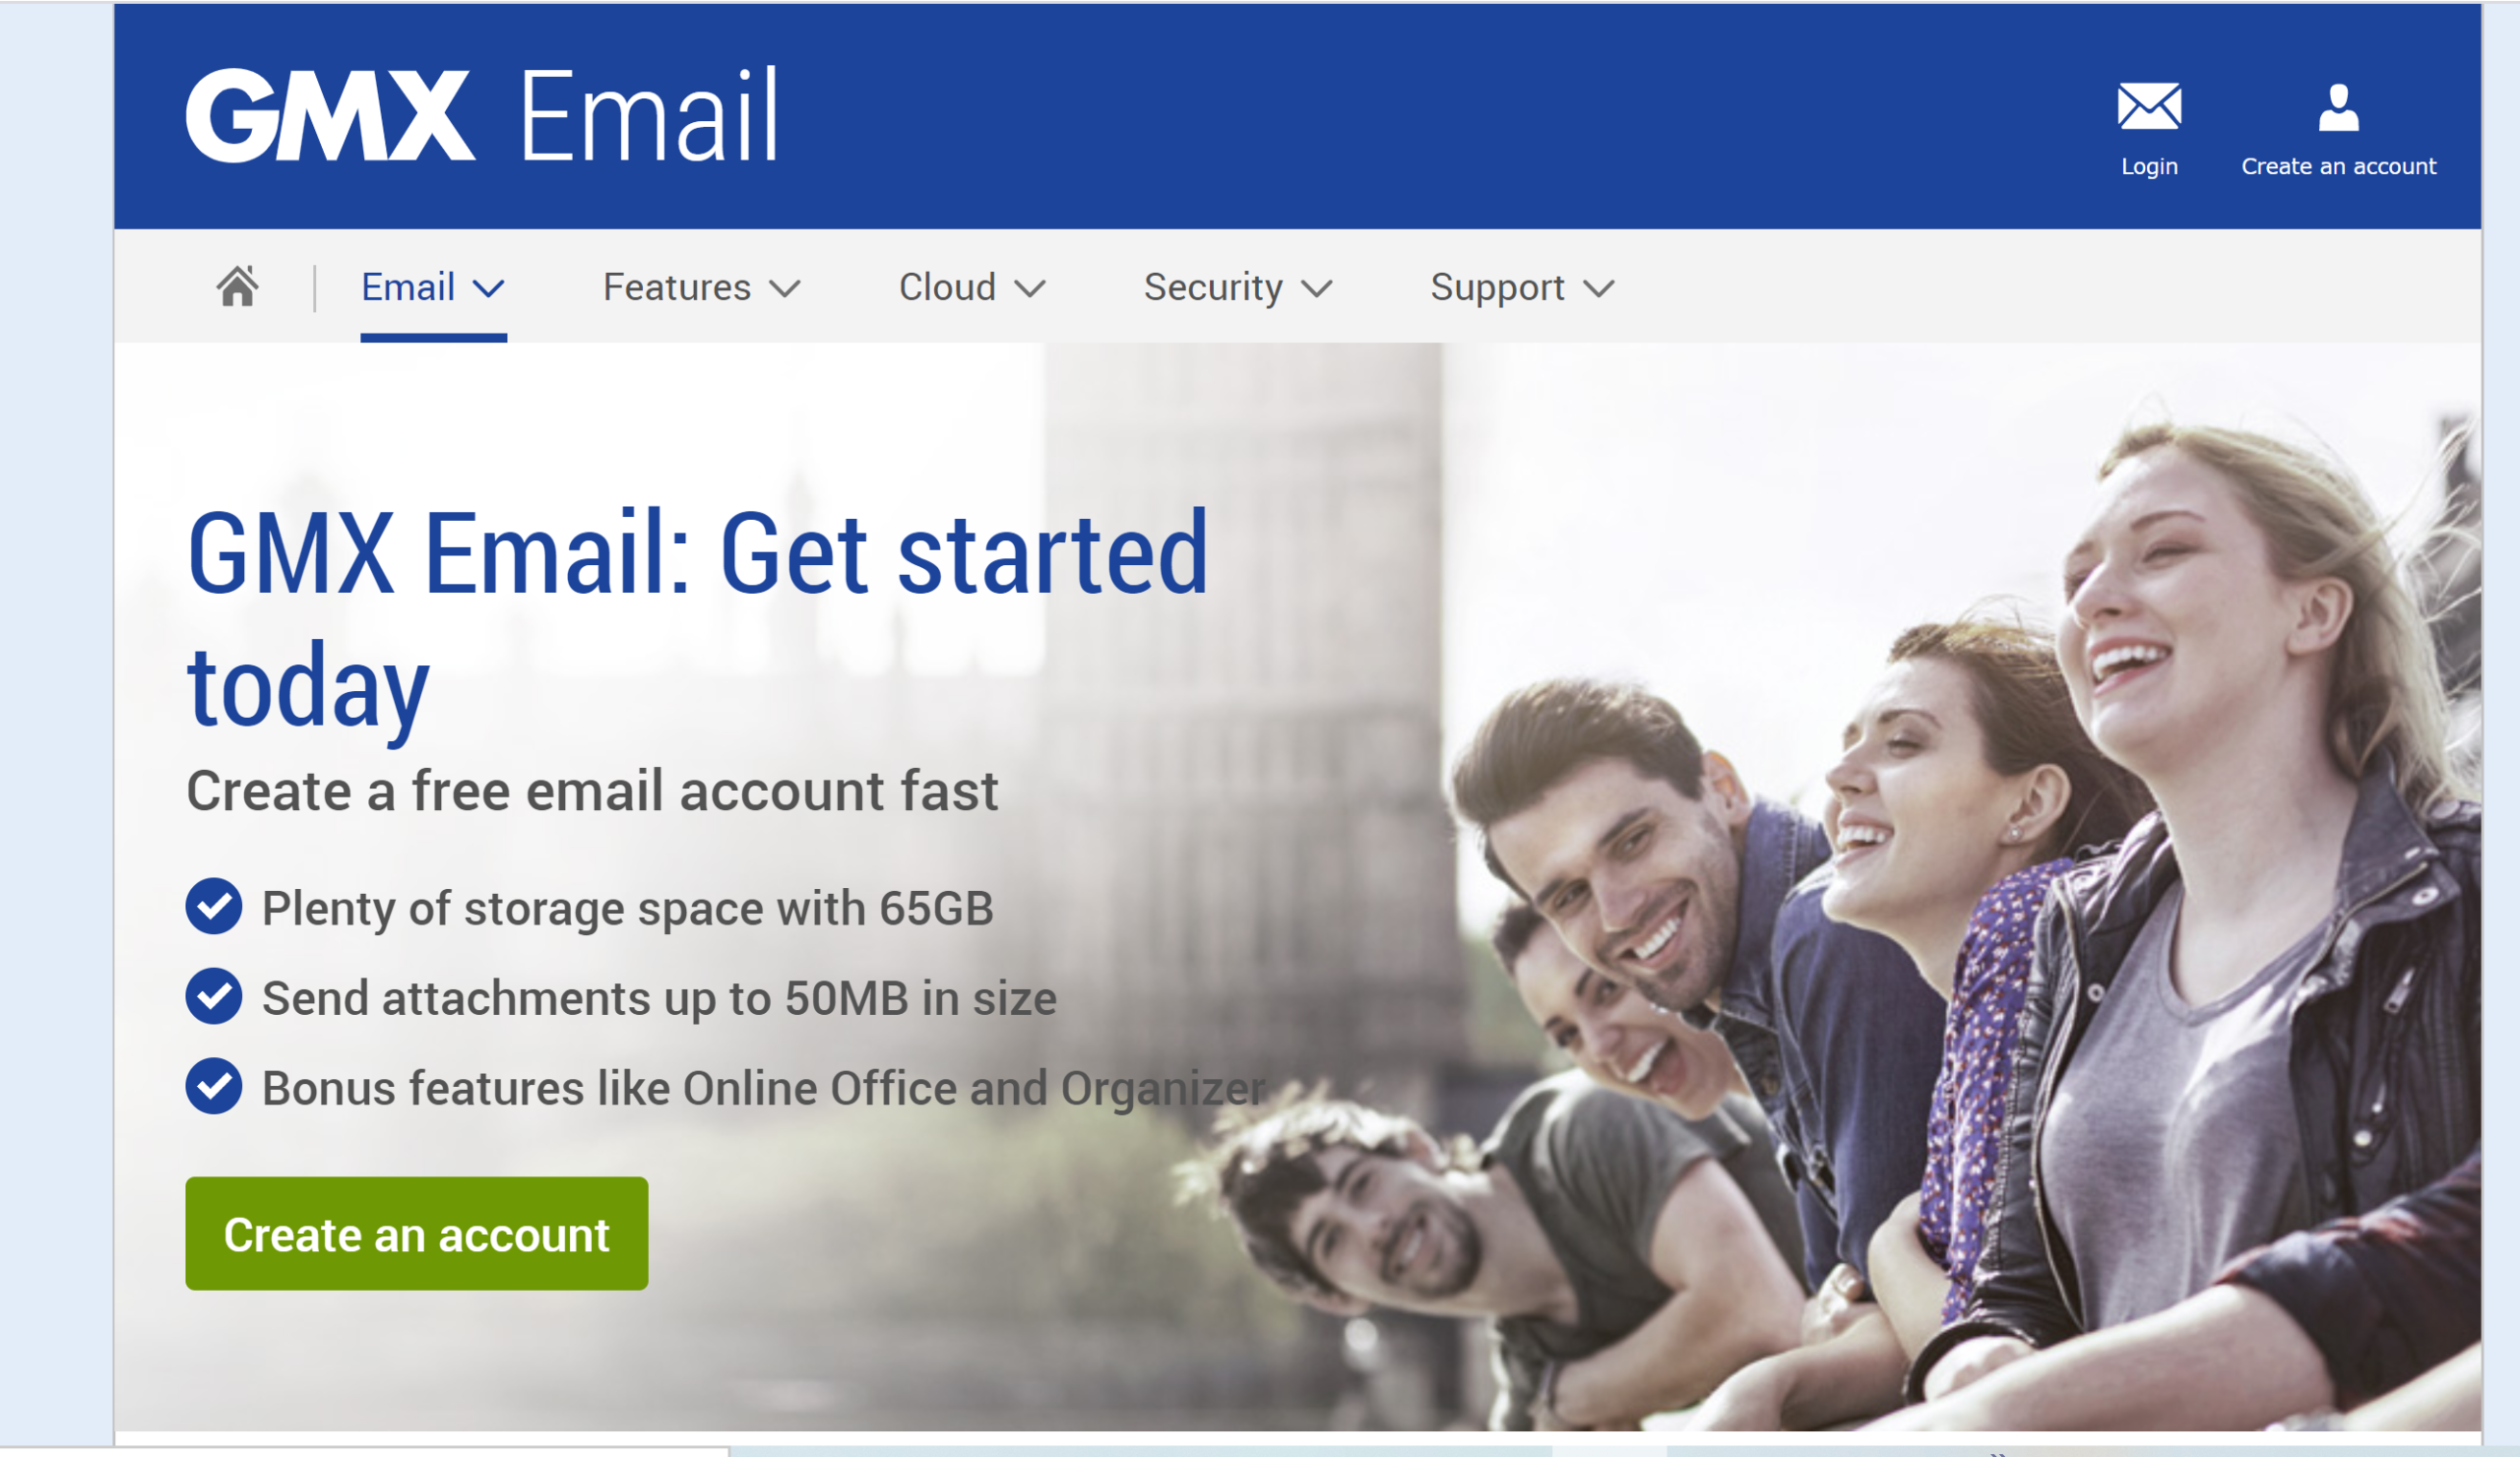Click the envelope Login icon
Screen dimensions: 2520x1457
[2149, 107]
